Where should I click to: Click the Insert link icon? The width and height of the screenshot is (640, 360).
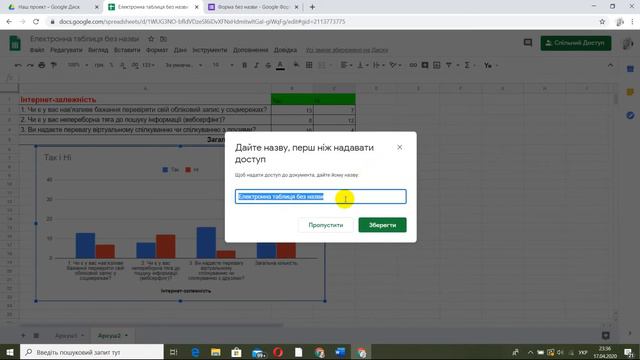(x=413, y=65)
